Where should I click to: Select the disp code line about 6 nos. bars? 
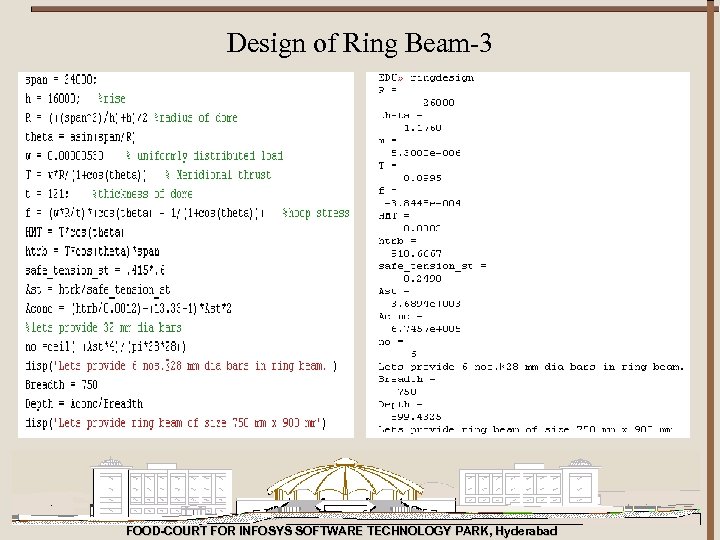click(x=181, y=366)
